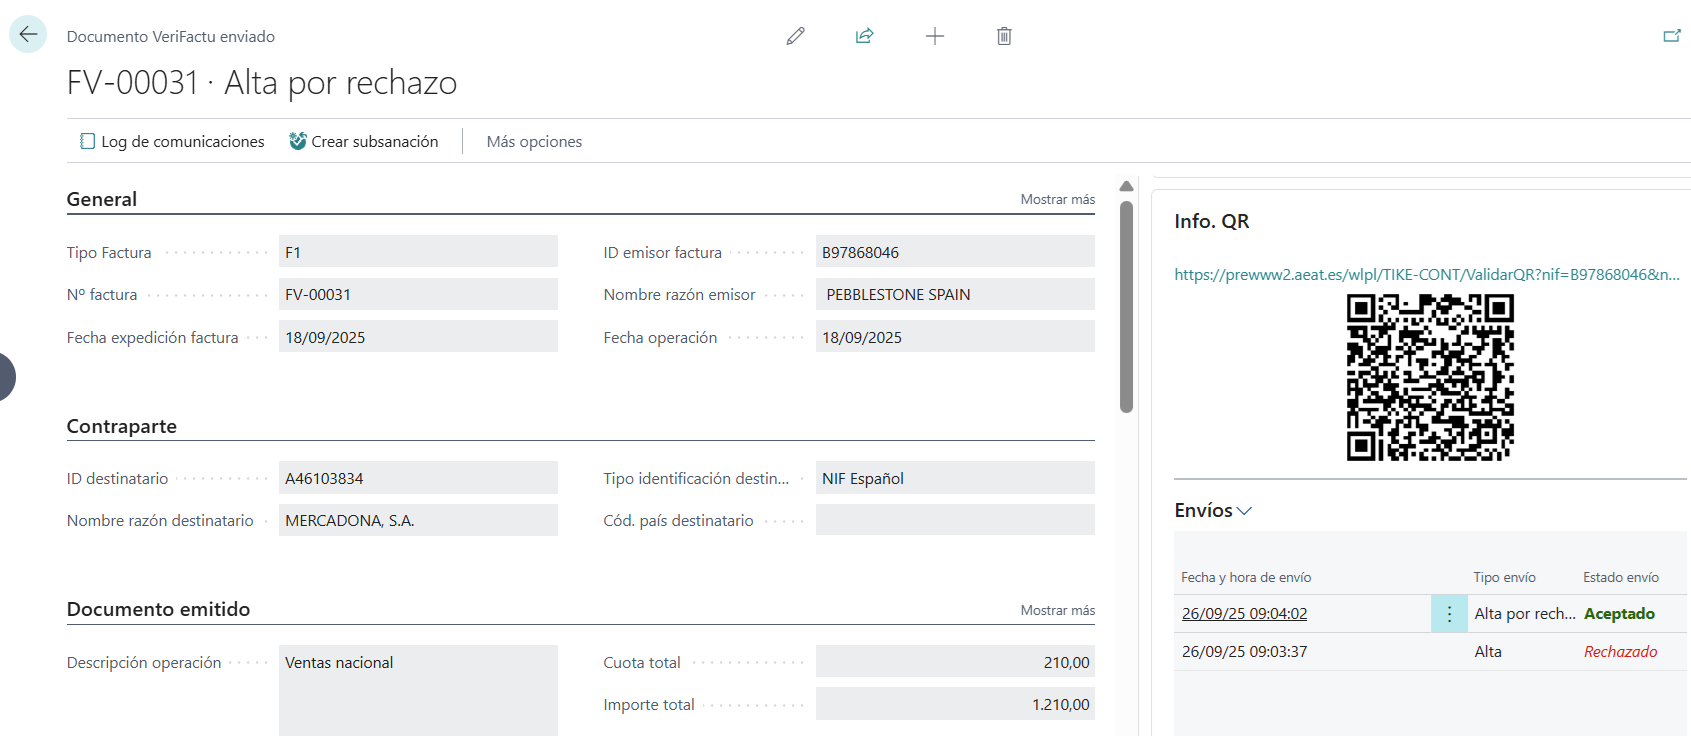The height and width of the screenshot is (736, 1691).
Task: Click Crear subsanación action
Action: click(364, 142)
